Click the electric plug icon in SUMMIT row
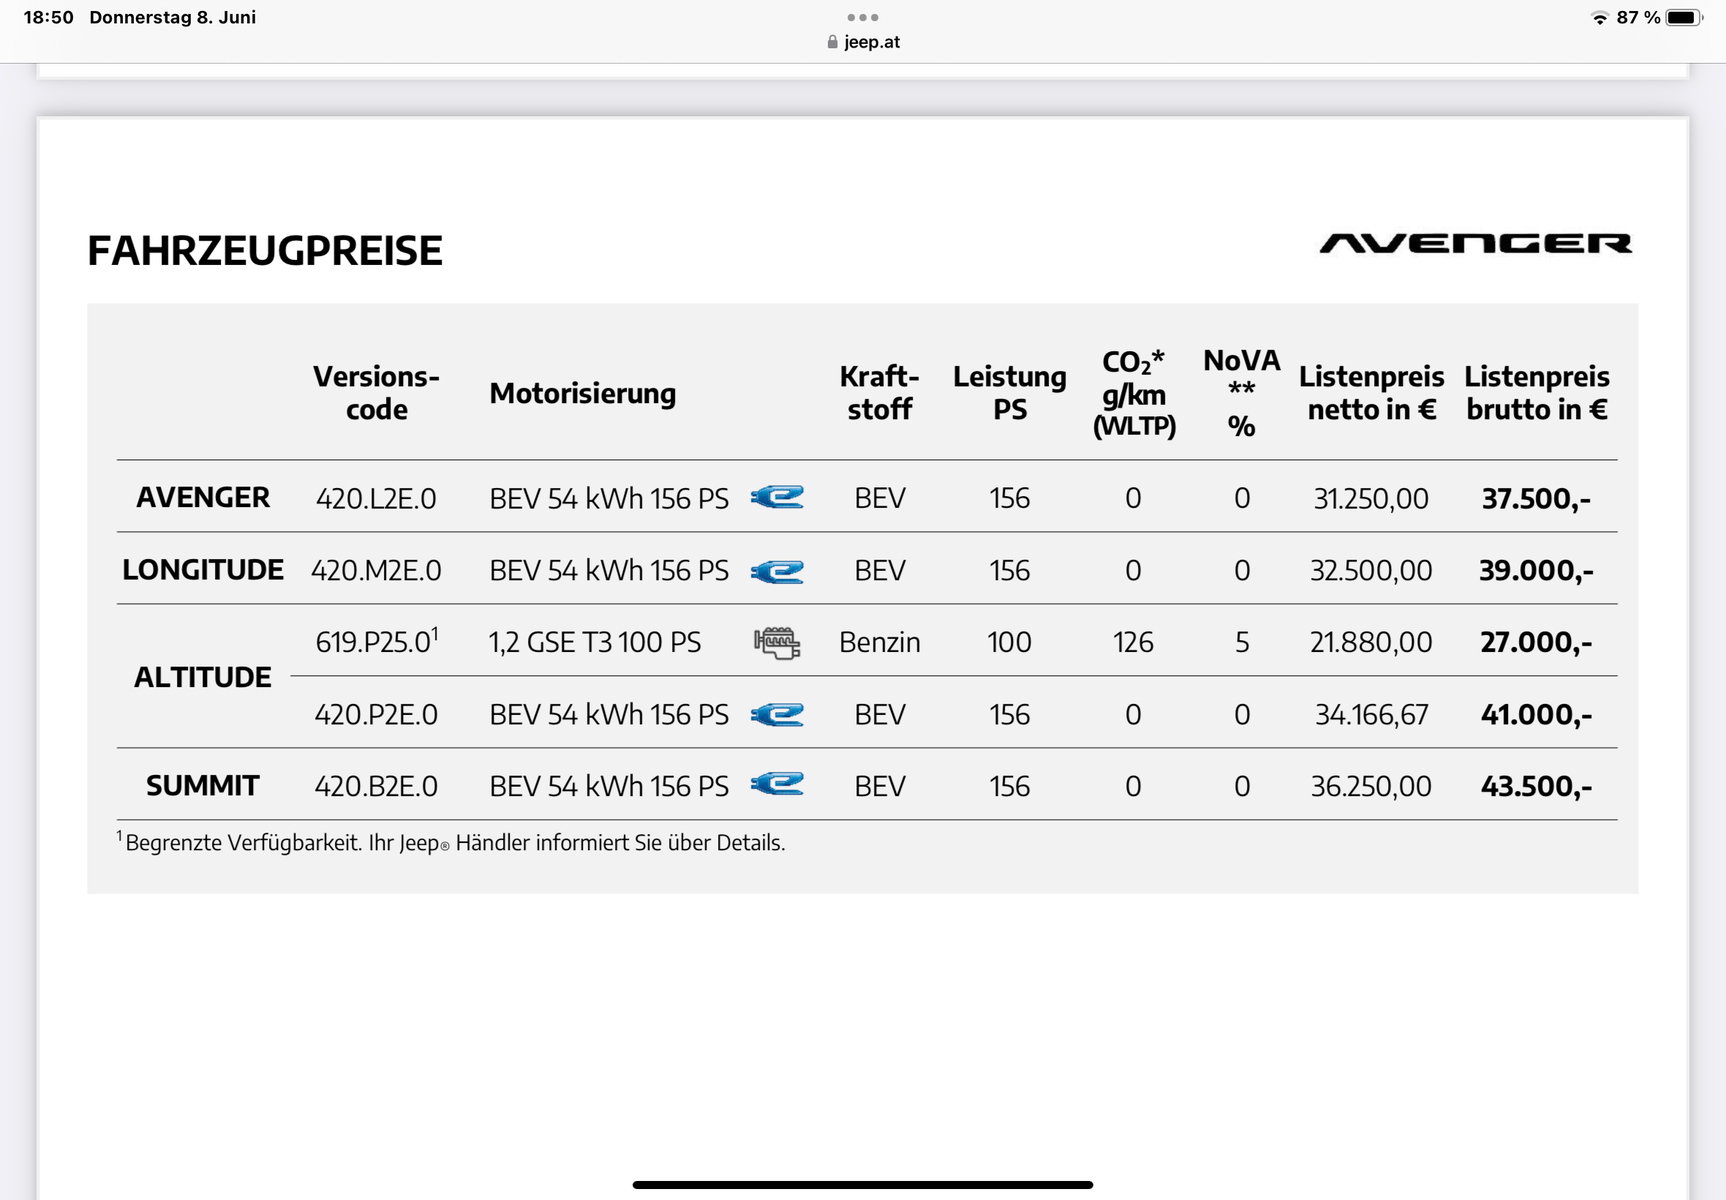The width and height of the screenshot is (1726, 1200). pos(777,785)
